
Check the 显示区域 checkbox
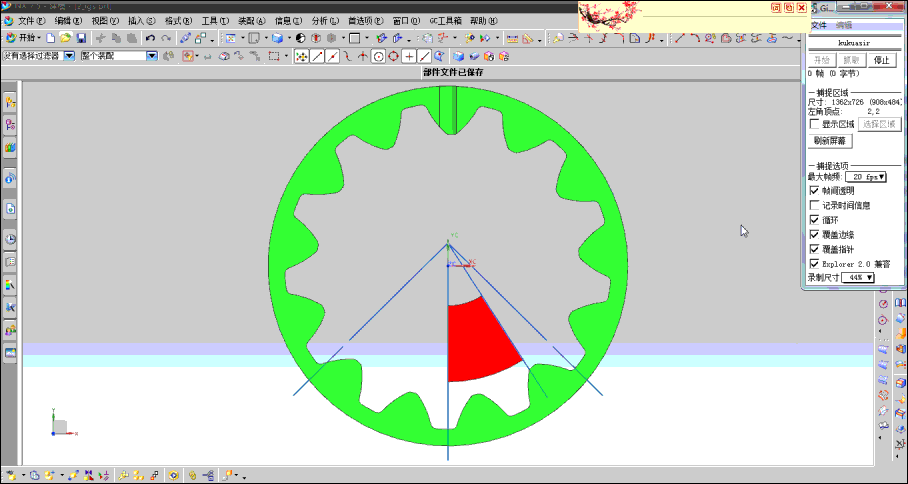(x=815, y=124)
